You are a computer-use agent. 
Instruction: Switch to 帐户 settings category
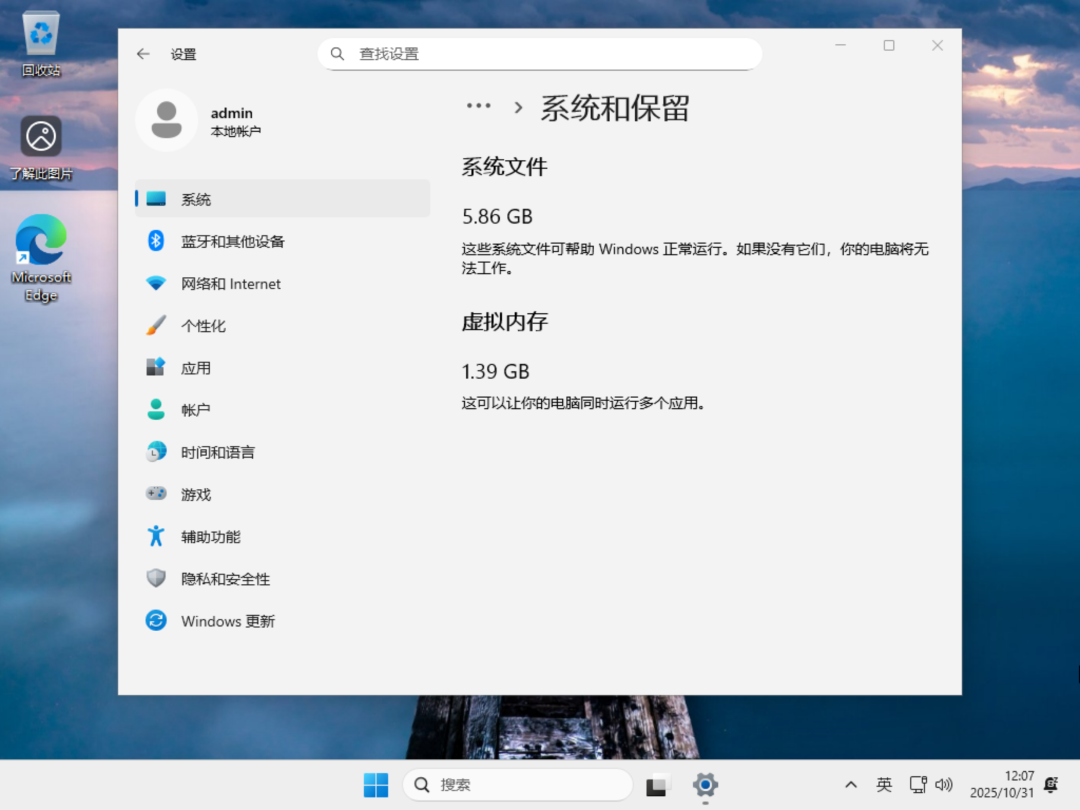click(x=282, y=409)
